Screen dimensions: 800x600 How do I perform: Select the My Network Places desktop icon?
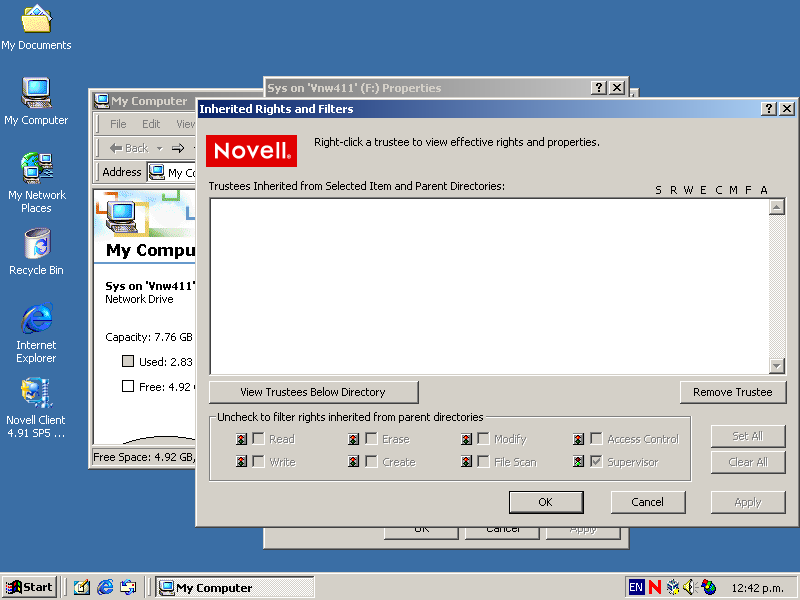36,183
